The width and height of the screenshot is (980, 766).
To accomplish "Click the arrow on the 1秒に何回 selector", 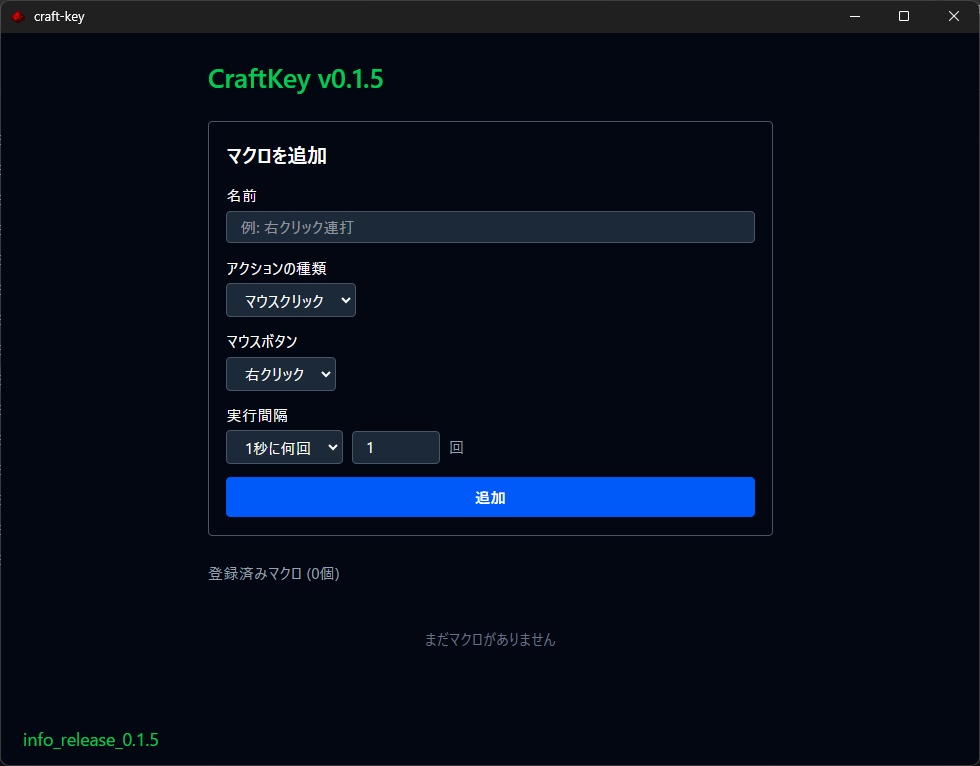I will tap(332, 447).
